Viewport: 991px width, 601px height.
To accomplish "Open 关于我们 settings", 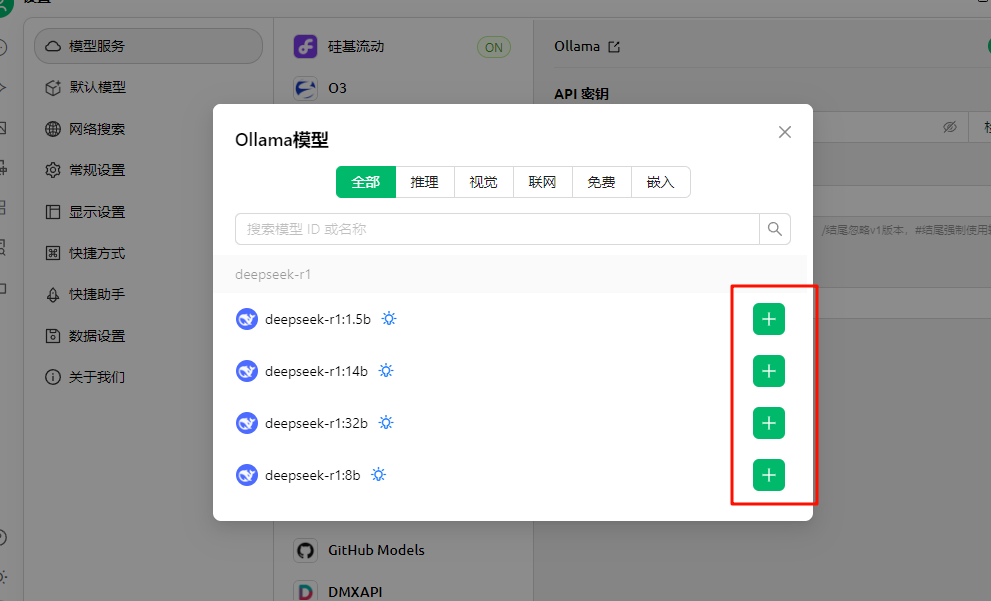I will 149,377.
